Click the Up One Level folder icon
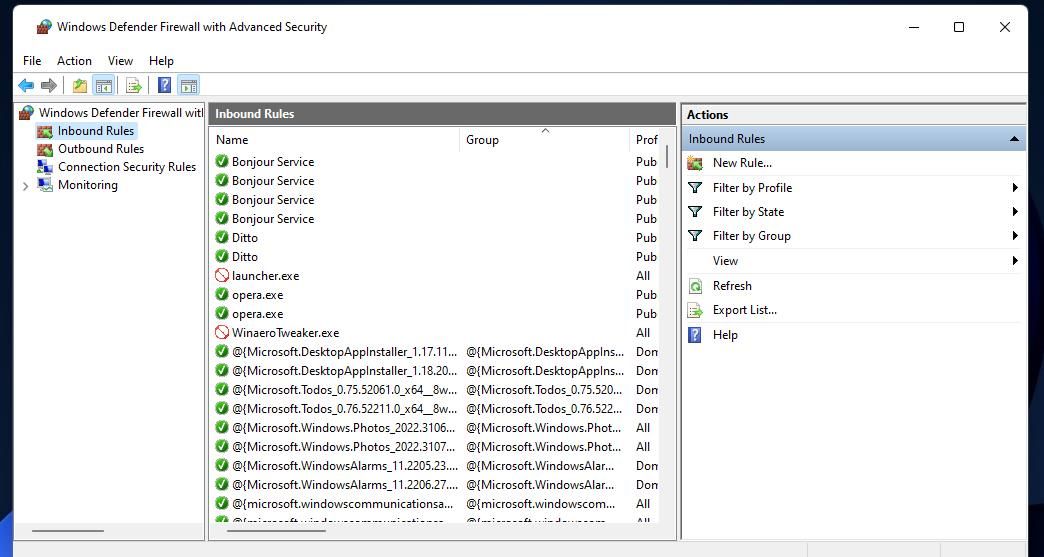This screenshot has height=557, width=1044. click(80, 85)
